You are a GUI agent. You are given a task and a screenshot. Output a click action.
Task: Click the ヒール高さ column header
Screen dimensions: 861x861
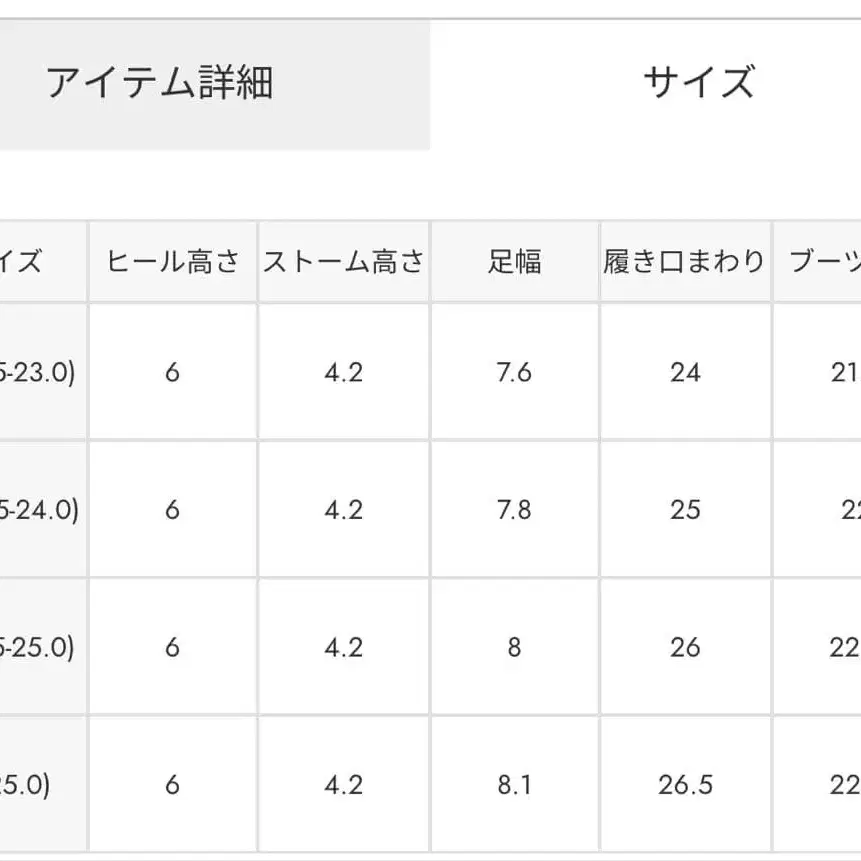pyautogui.click(x=172, y=261)
